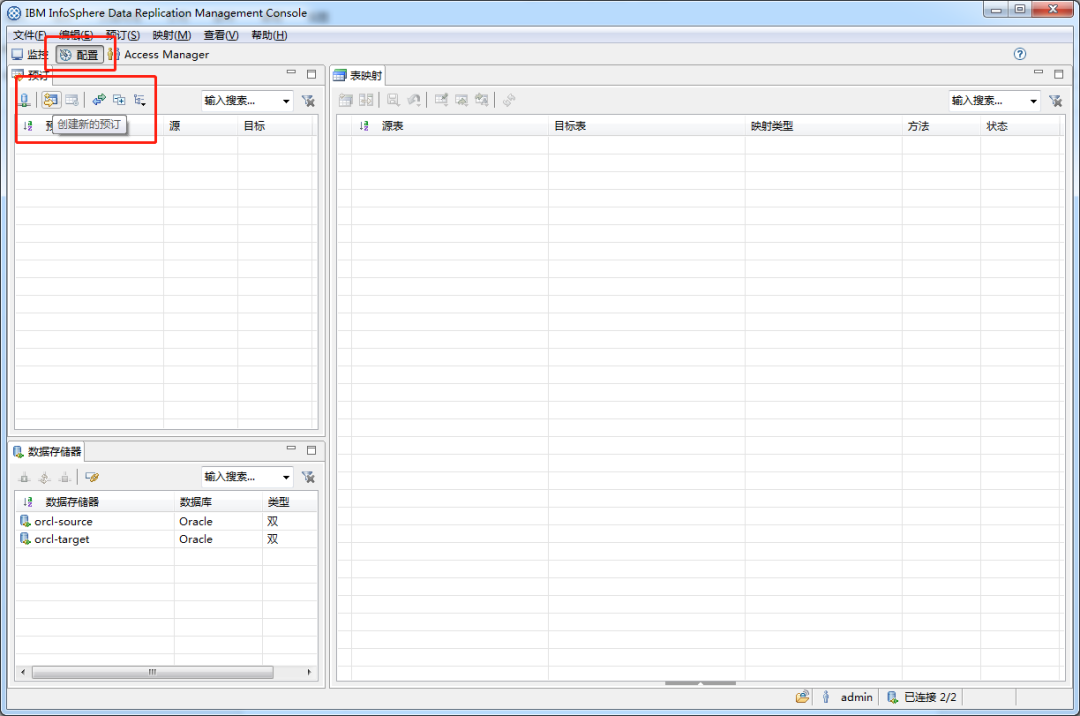Click the 目标表 column header

click(646, 125)
